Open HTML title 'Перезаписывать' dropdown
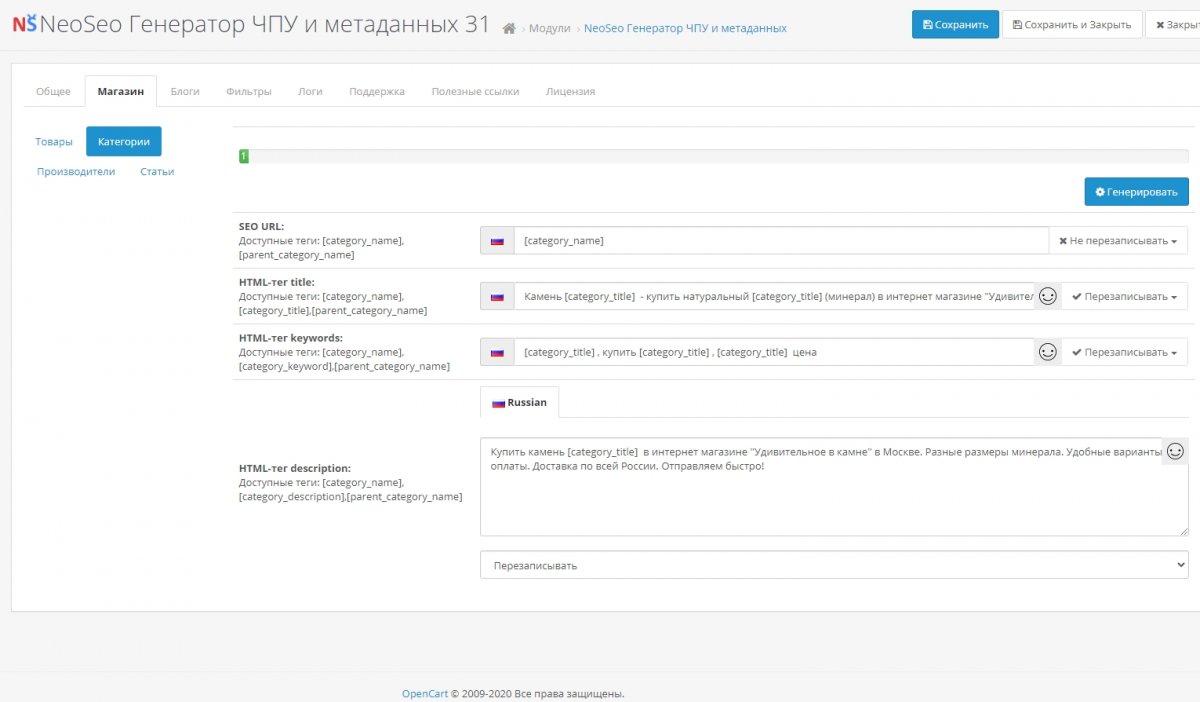The width and height of the screenshot is (1200, 702). click(x=1124, y=297)
